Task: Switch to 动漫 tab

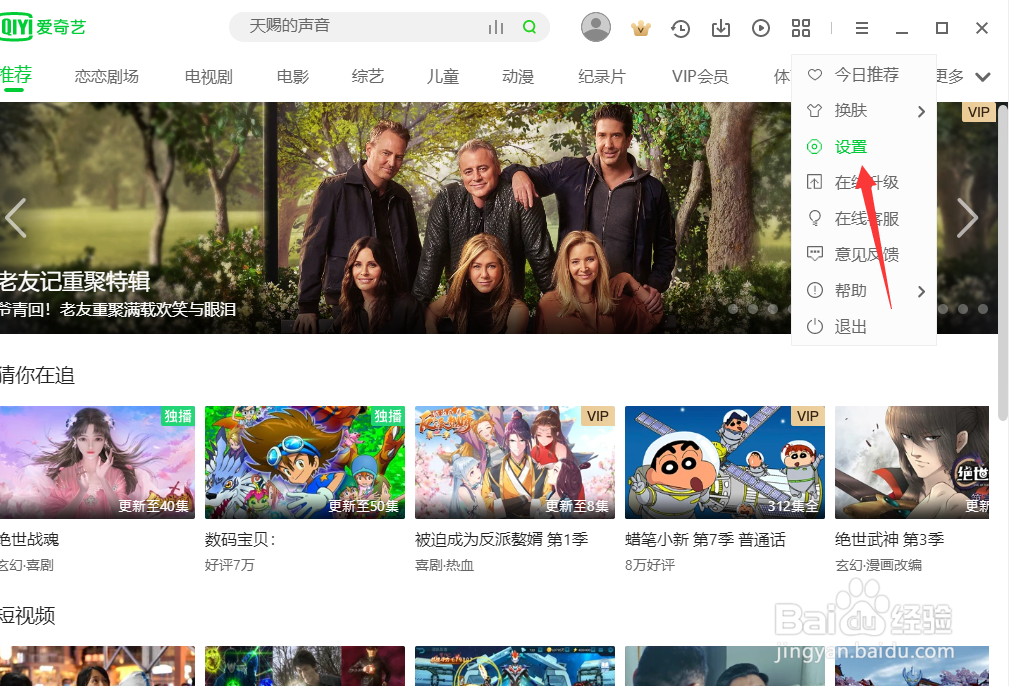Action: [x=518, y=77]
